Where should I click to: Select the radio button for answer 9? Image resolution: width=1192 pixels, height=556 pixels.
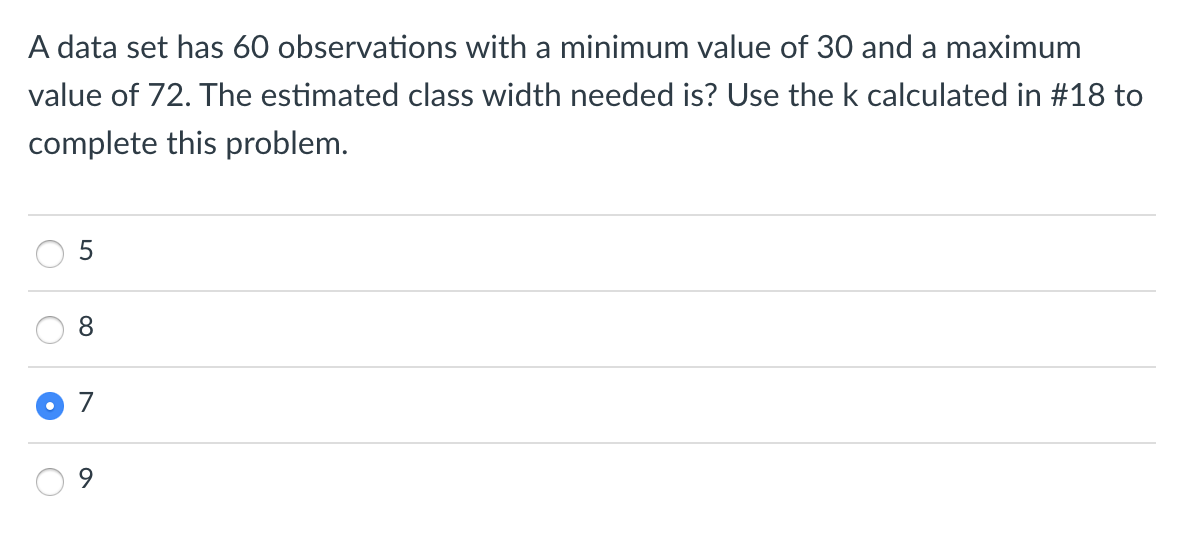[x=50, y=481]
